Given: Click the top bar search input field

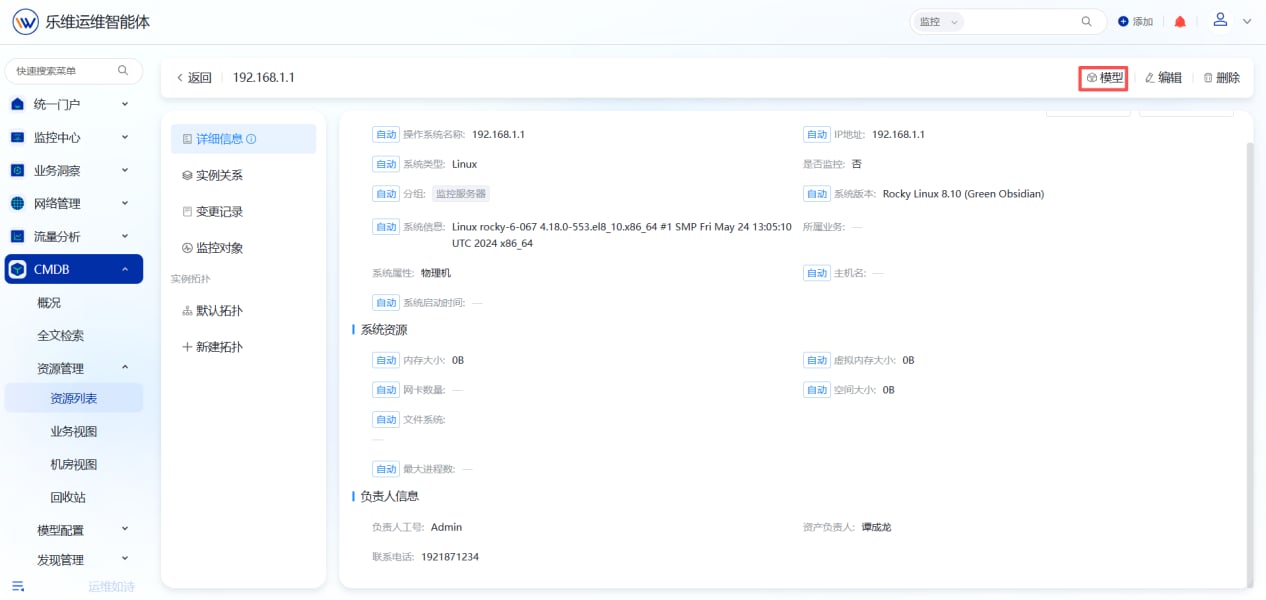Looking at the screenshot, I should coord(1021,21).
